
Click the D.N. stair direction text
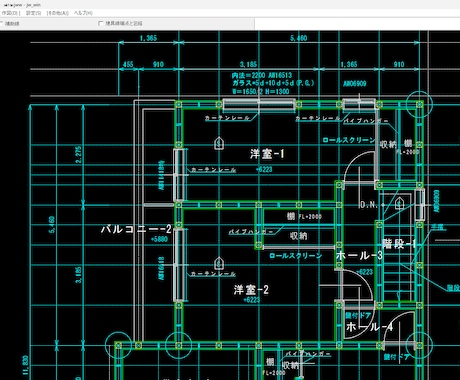point(369,205)
